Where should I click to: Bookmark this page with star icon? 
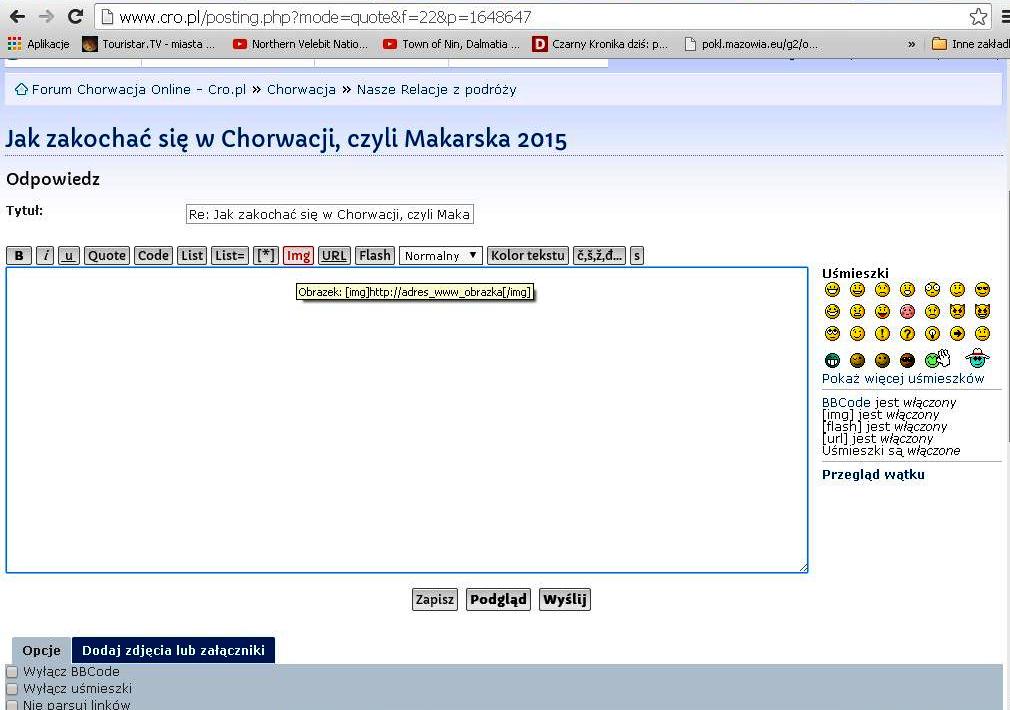[x=978, y=17]
